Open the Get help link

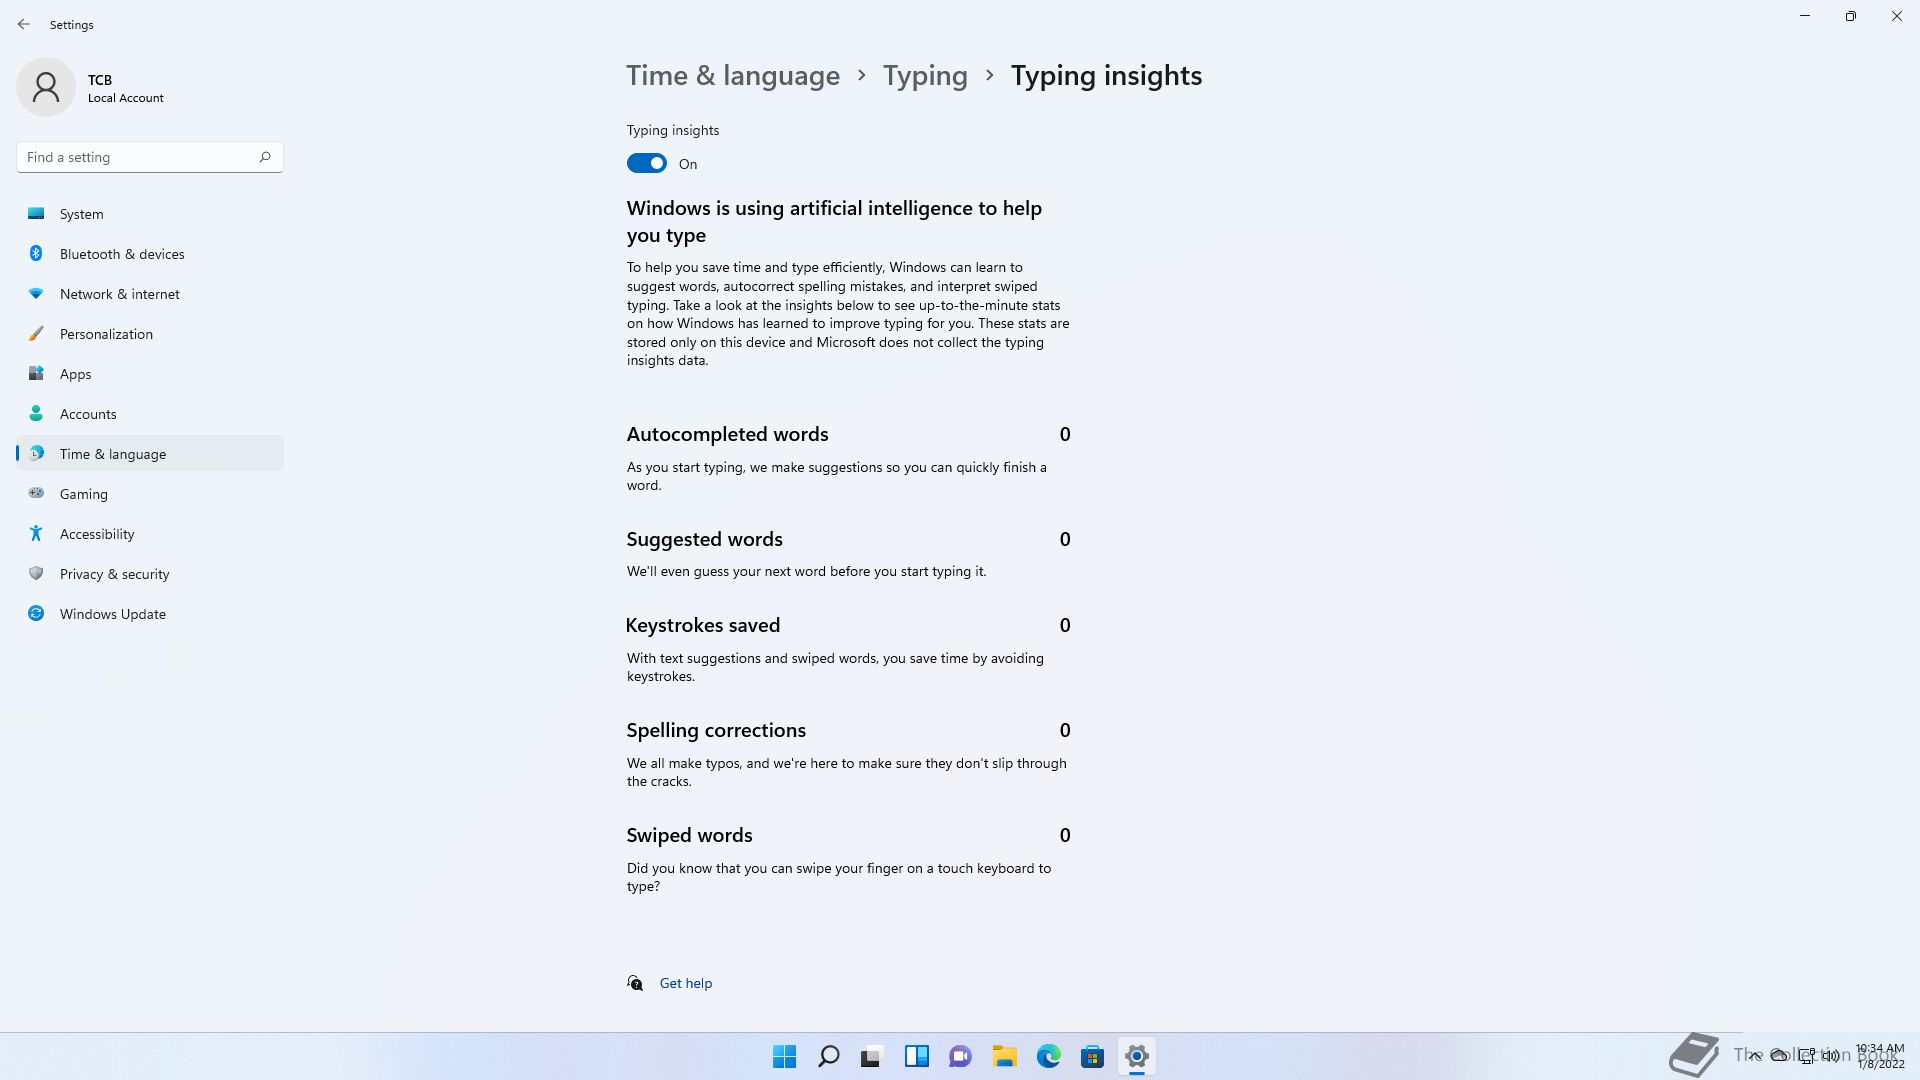pyautogui.click(x=686, y=983)
